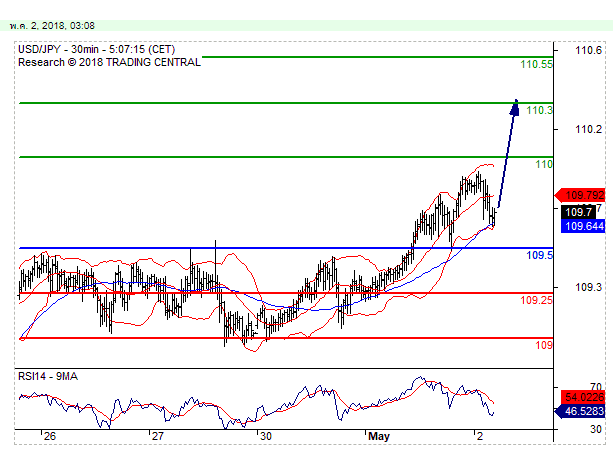The image size is (613, 456).
Task: Click the red 54.0226 RSI value tag
Action: pyautogui.click(x=585, y=396)
